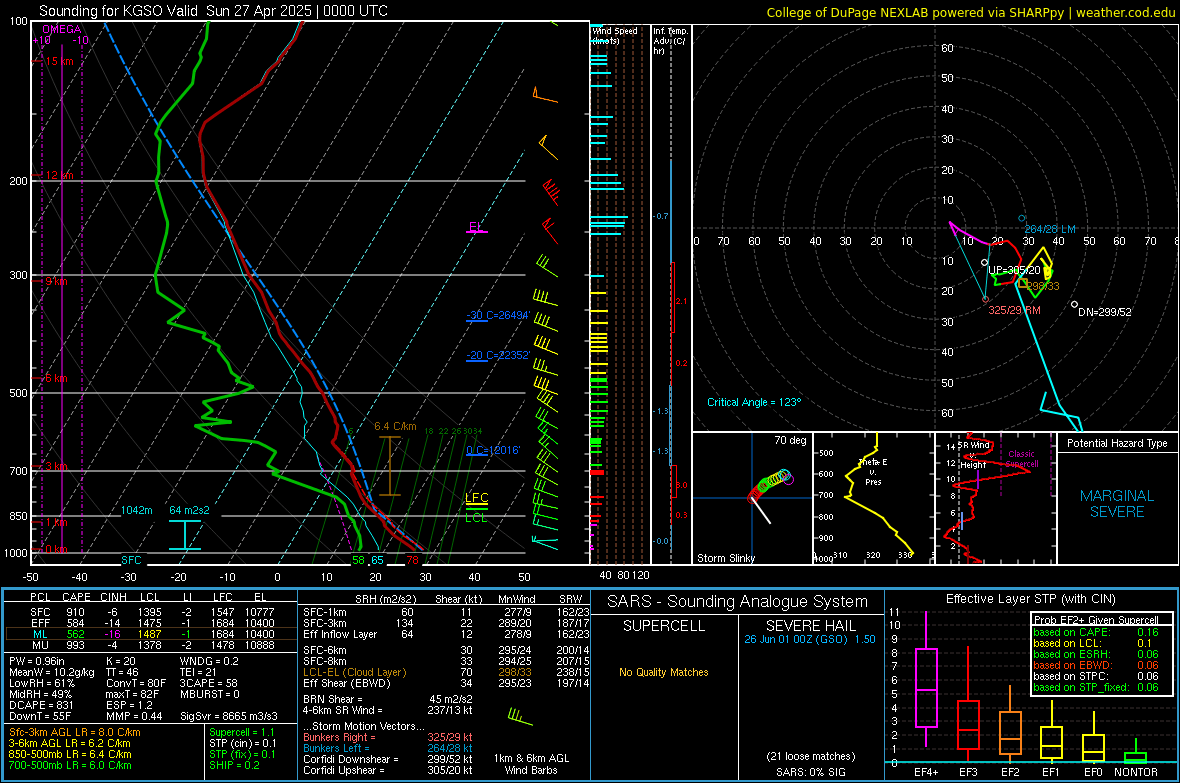The width and height of the screenshot is (1180, 783).
Task: Click the 15 km height marker
Action: point(59,61)
